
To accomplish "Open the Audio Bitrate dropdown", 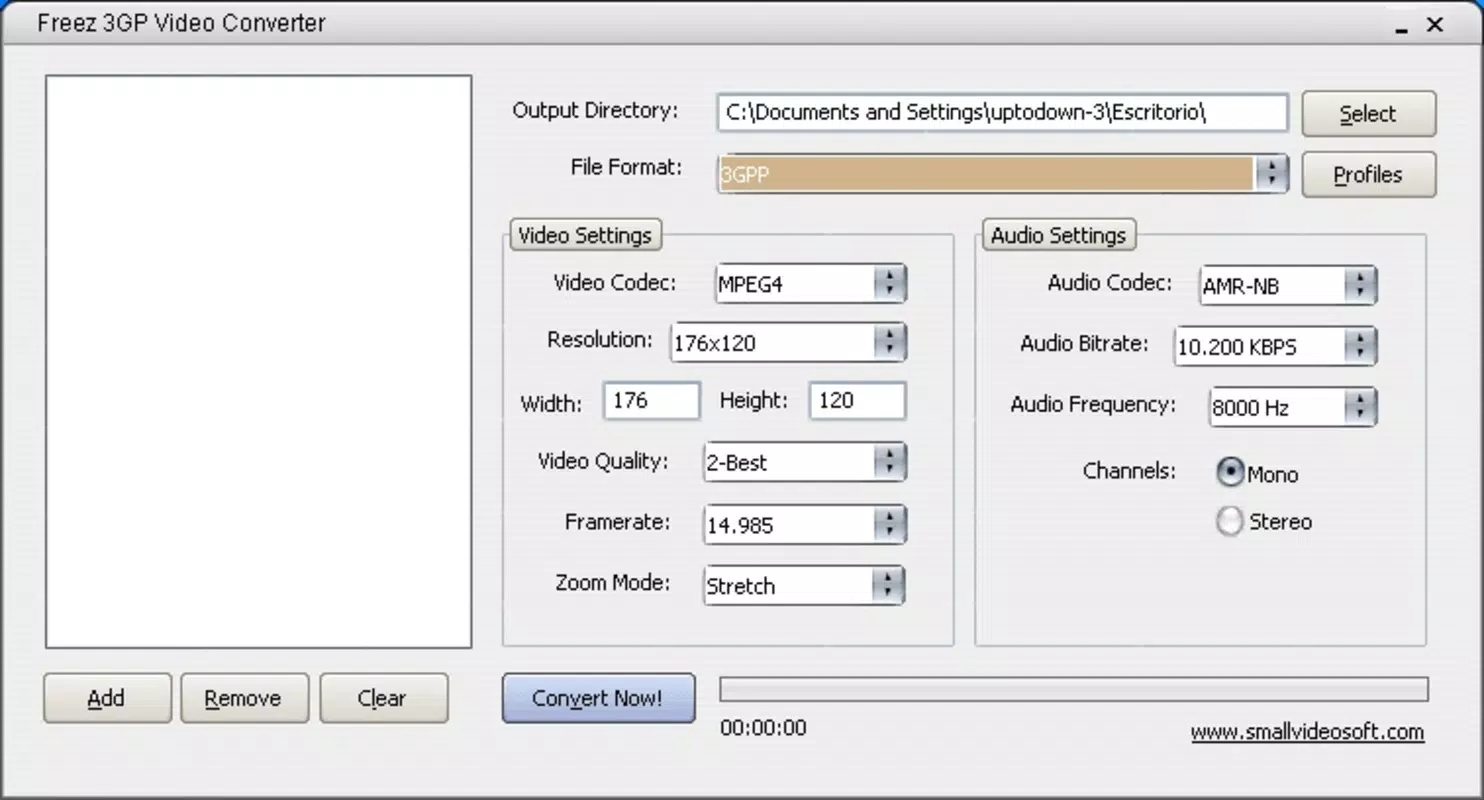I will pyautogui.click(x=1275, y=346).
